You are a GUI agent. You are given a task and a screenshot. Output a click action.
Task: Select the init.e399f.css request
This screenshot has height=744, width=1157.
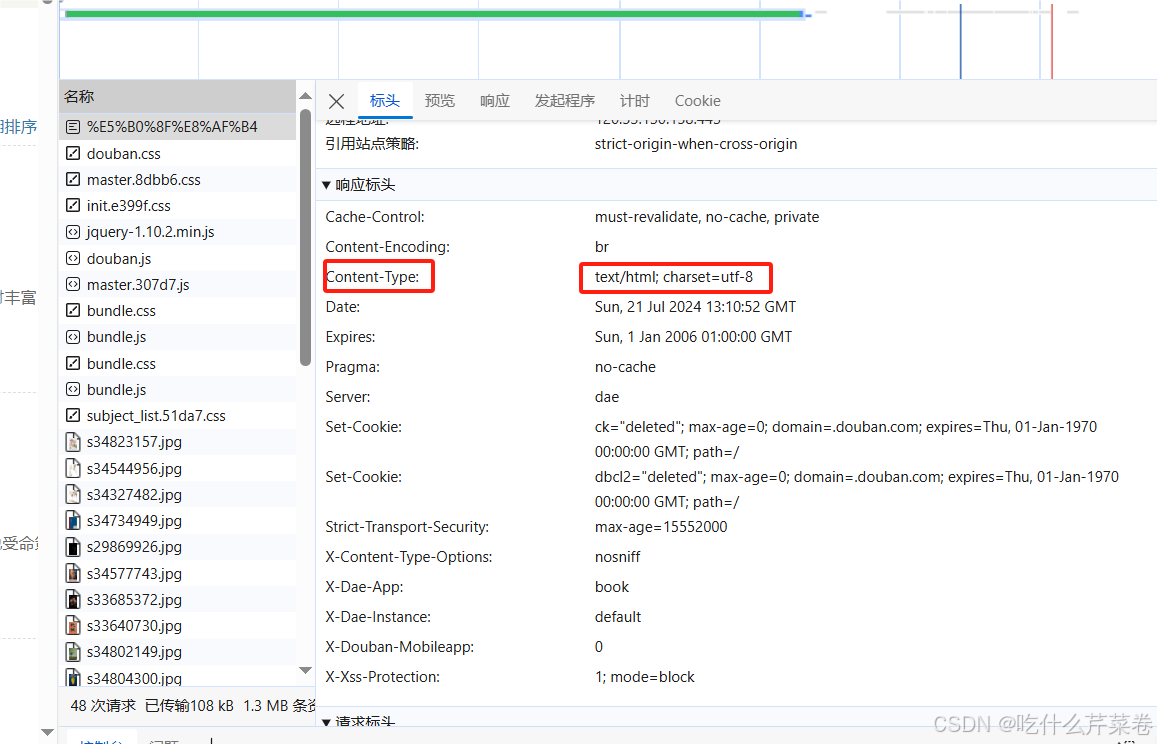[x=177, y=205]
